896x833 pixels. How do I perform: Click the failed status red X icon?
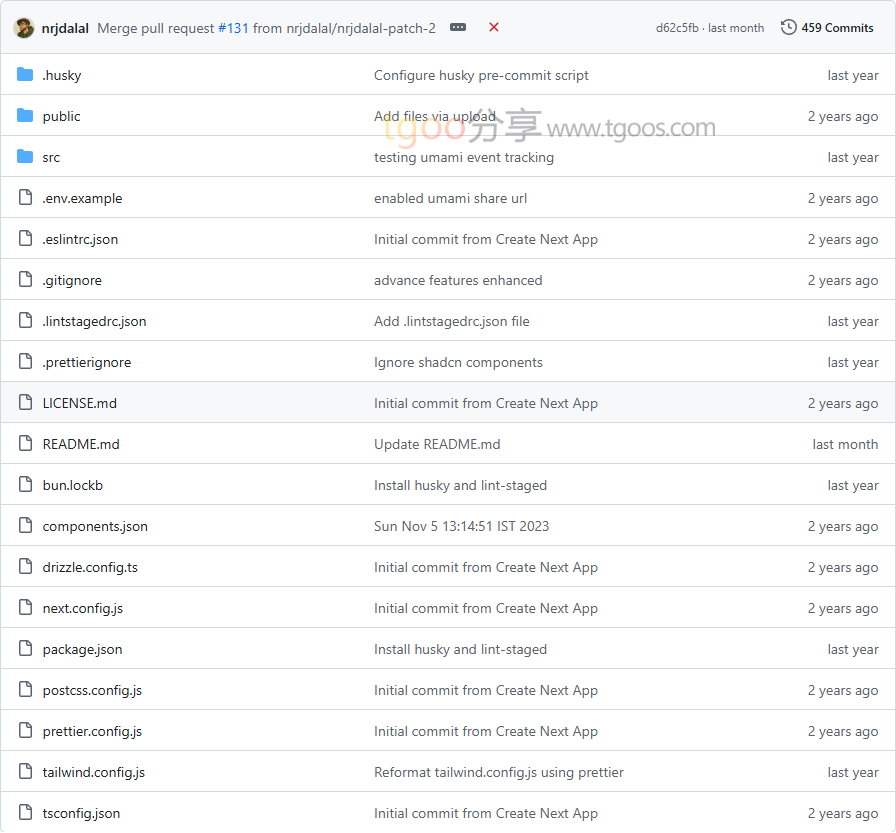click(494, 28)
